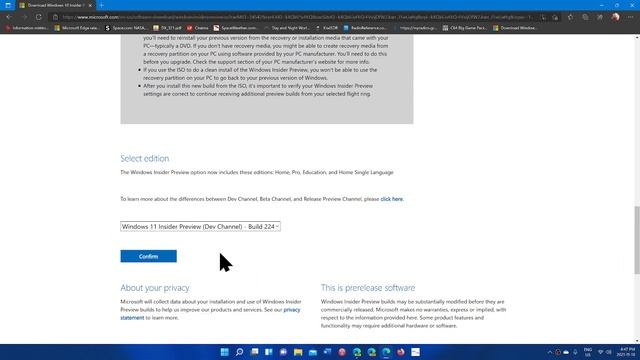Open the Collections icon in Edge toolbar

click(585, 17)
